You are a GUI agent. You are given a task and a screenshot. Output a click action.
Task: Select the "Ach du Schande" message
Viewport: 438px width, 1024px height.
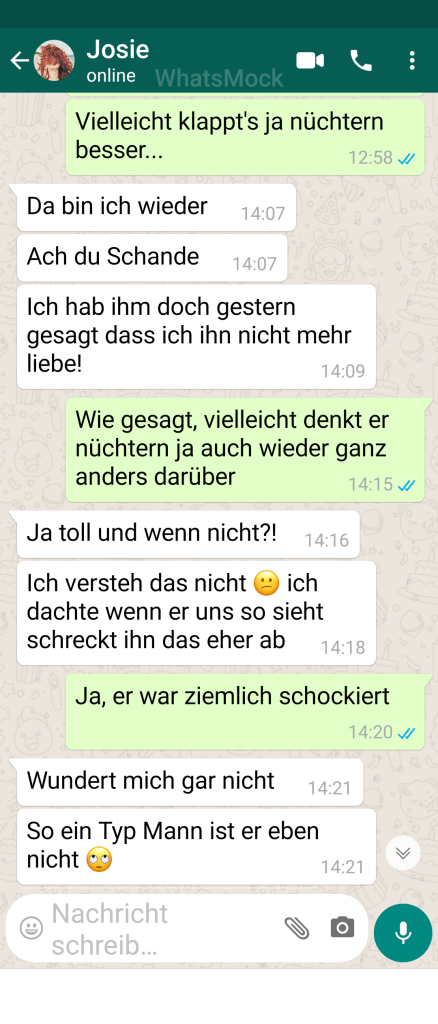pos(151,257)
